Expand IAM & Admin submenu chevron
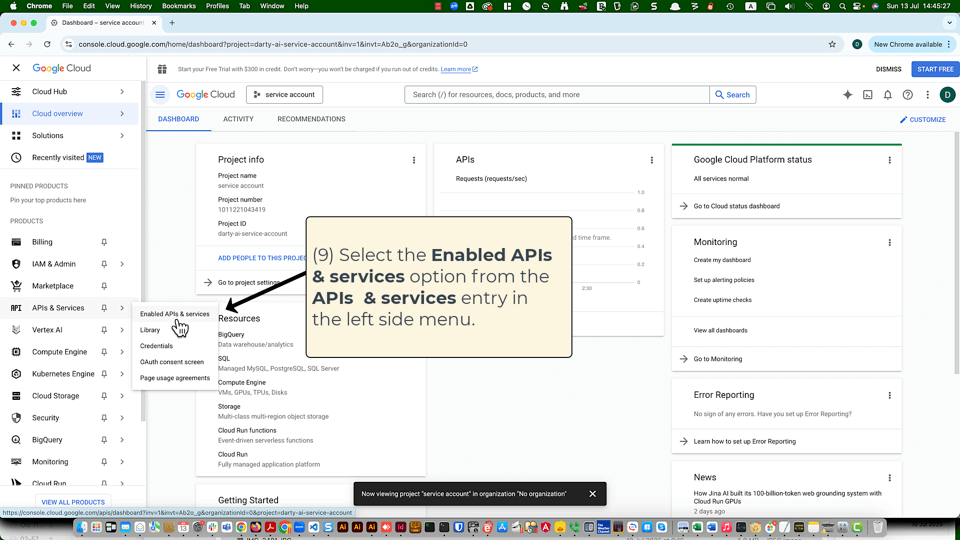The height and width of the screenshot is (540, 960). [x=122, y=264]
